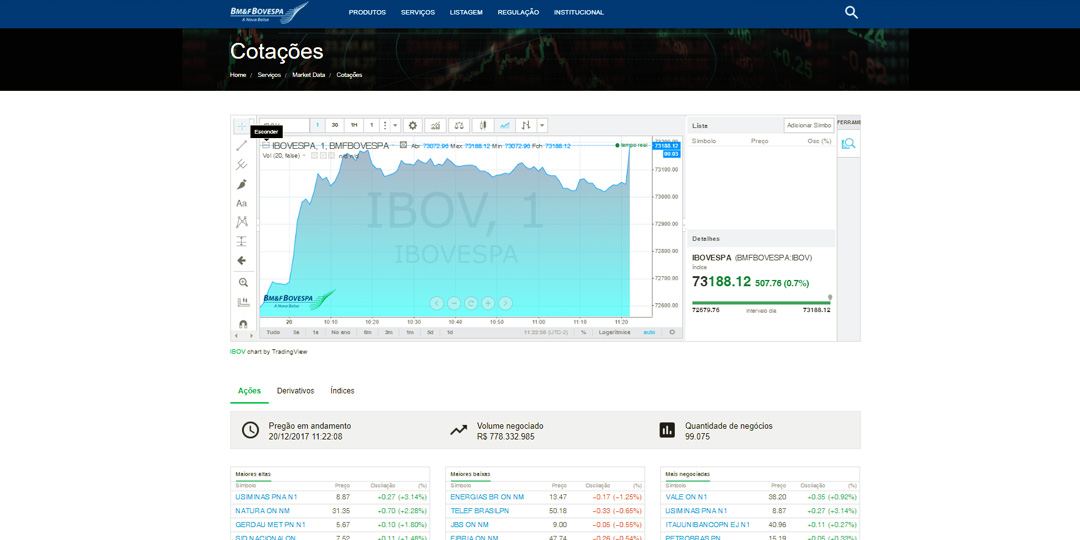Click Adicionar Símbolo button
Screen dimensions: 1080x540
pos(809,125)
